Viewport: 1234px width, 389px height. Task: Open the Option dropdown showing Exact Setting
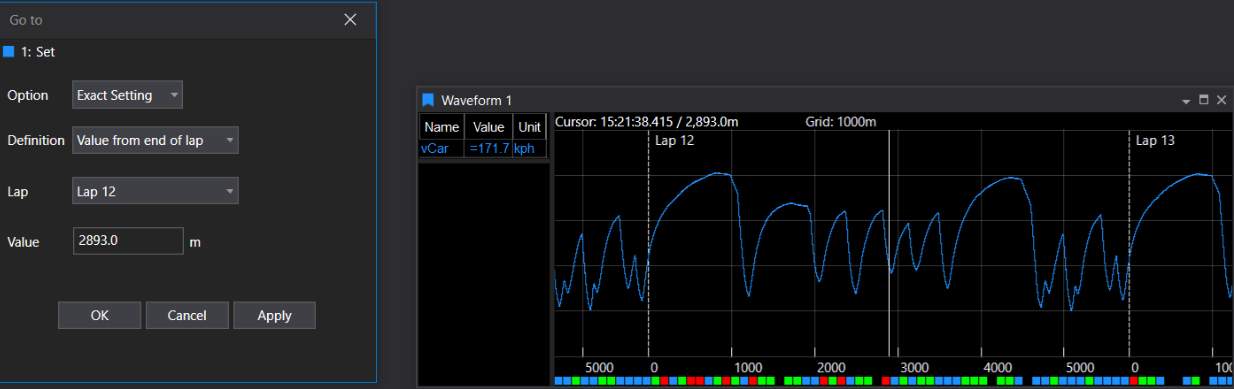(x=128, y=95)
